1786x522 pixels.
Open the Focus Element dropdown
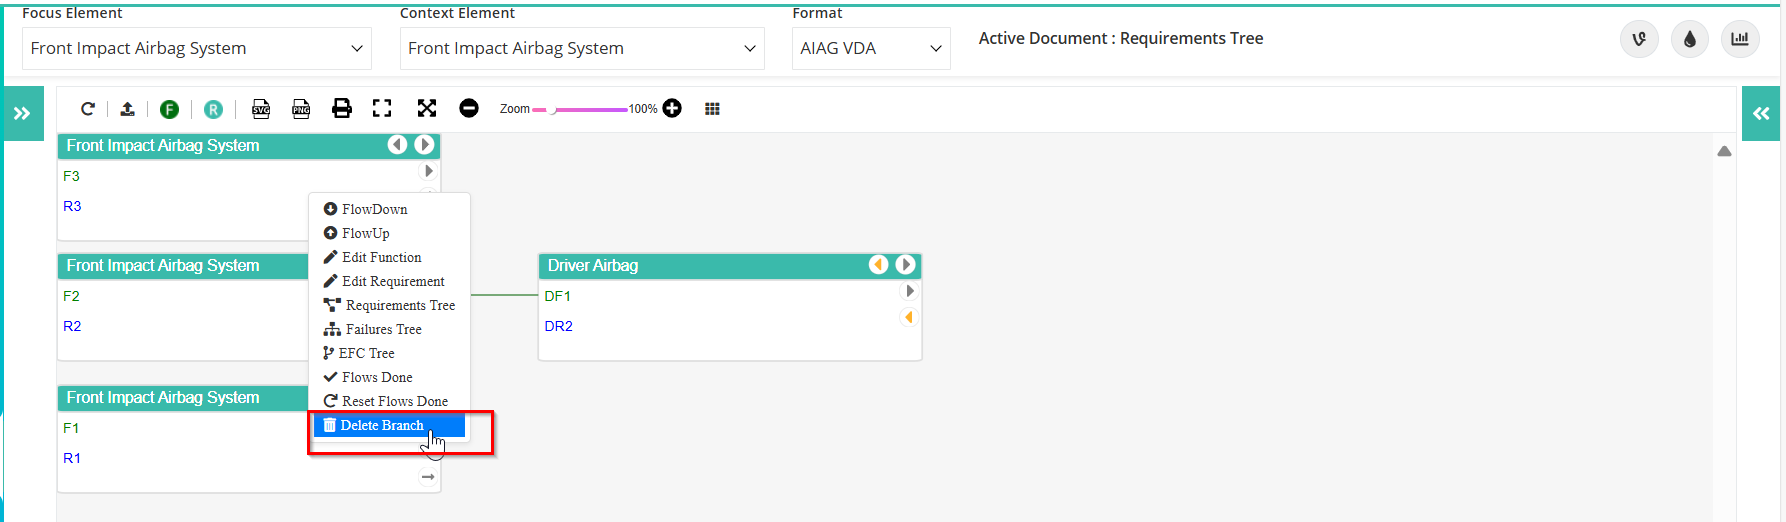tap(197, 48)
